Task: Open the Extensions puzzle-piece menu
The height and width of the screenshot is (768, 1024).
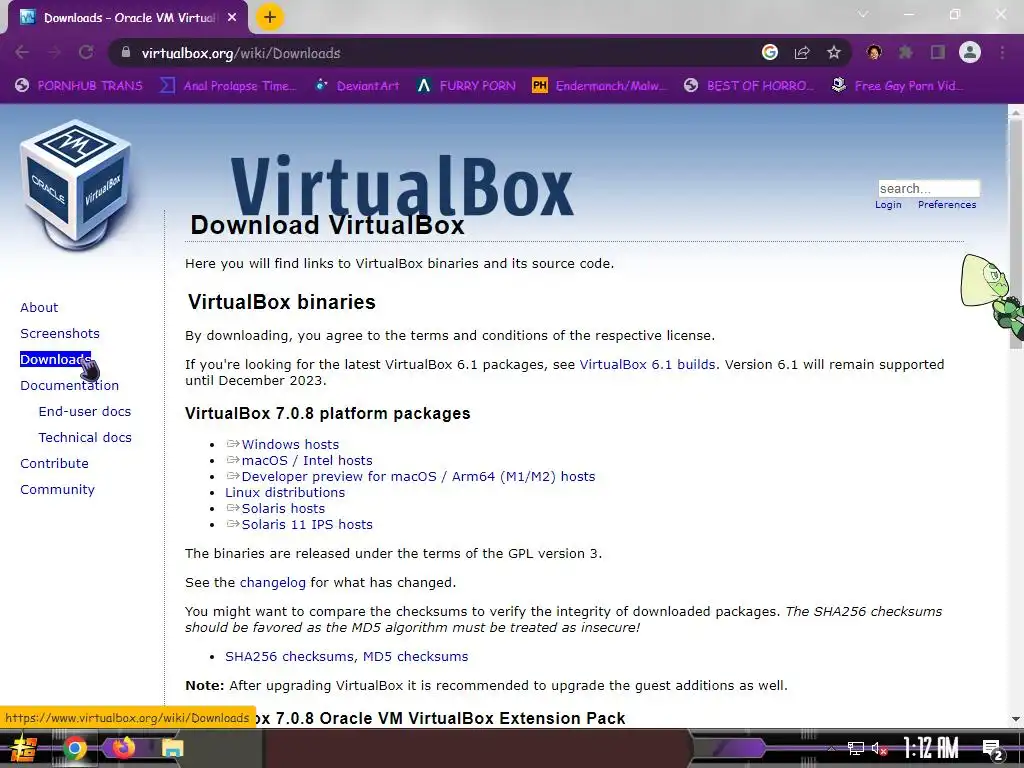Action: [x=906, y=53]
